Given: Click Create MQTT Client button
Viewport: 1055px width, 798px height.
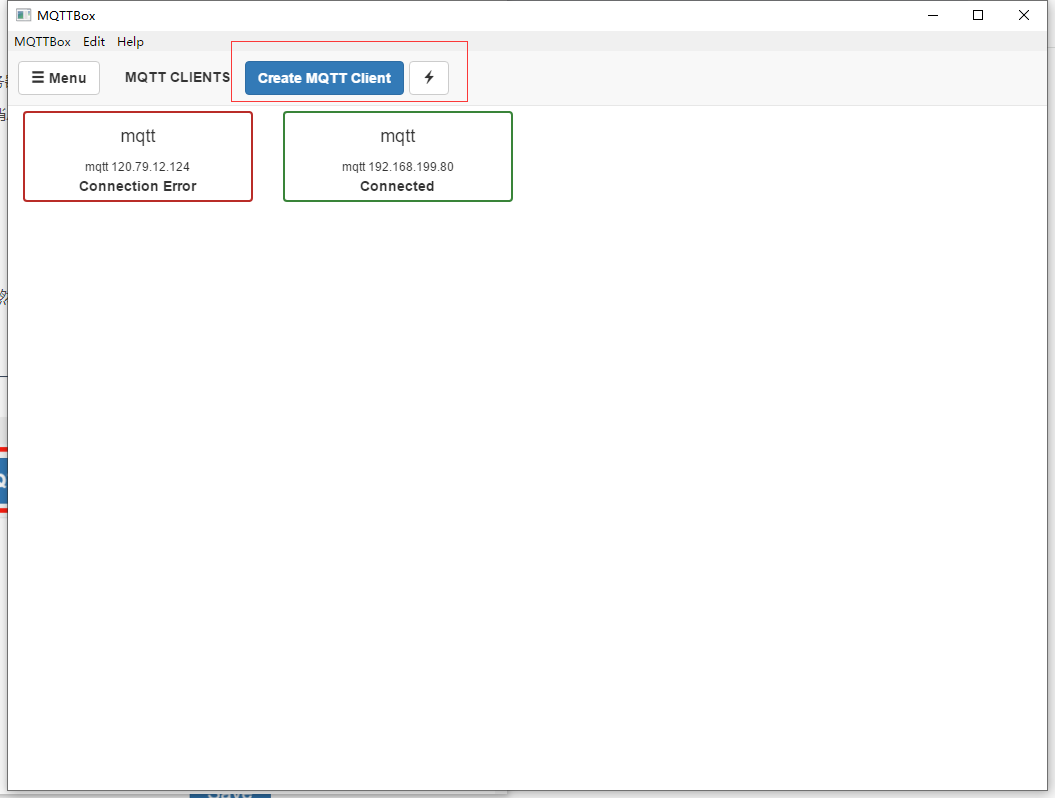Looking at the screenshot, I should point(324,78).
